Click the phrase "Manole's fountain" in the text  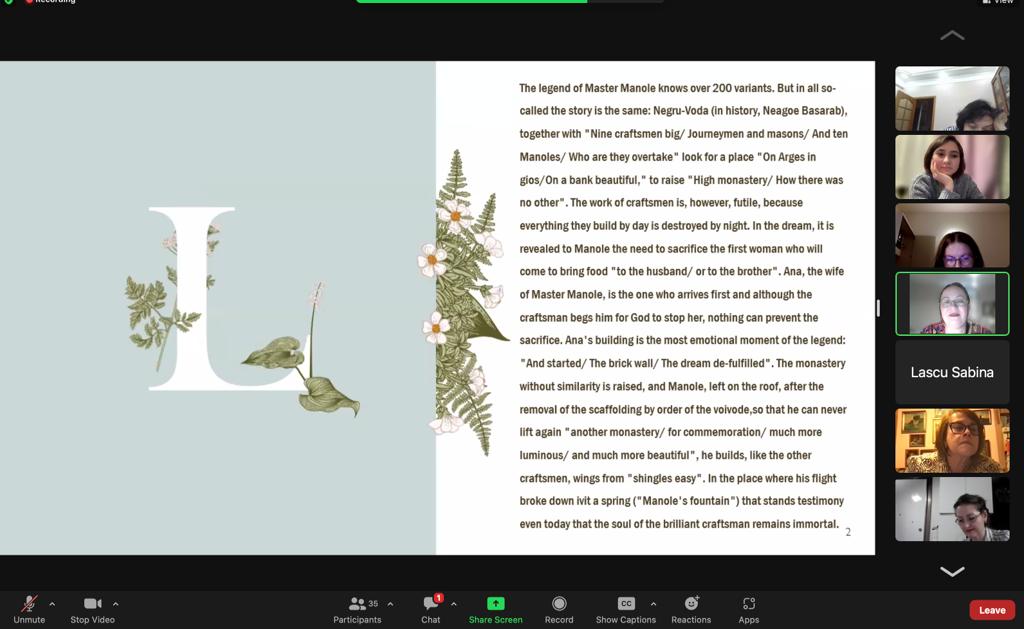(x=684, y=501)
